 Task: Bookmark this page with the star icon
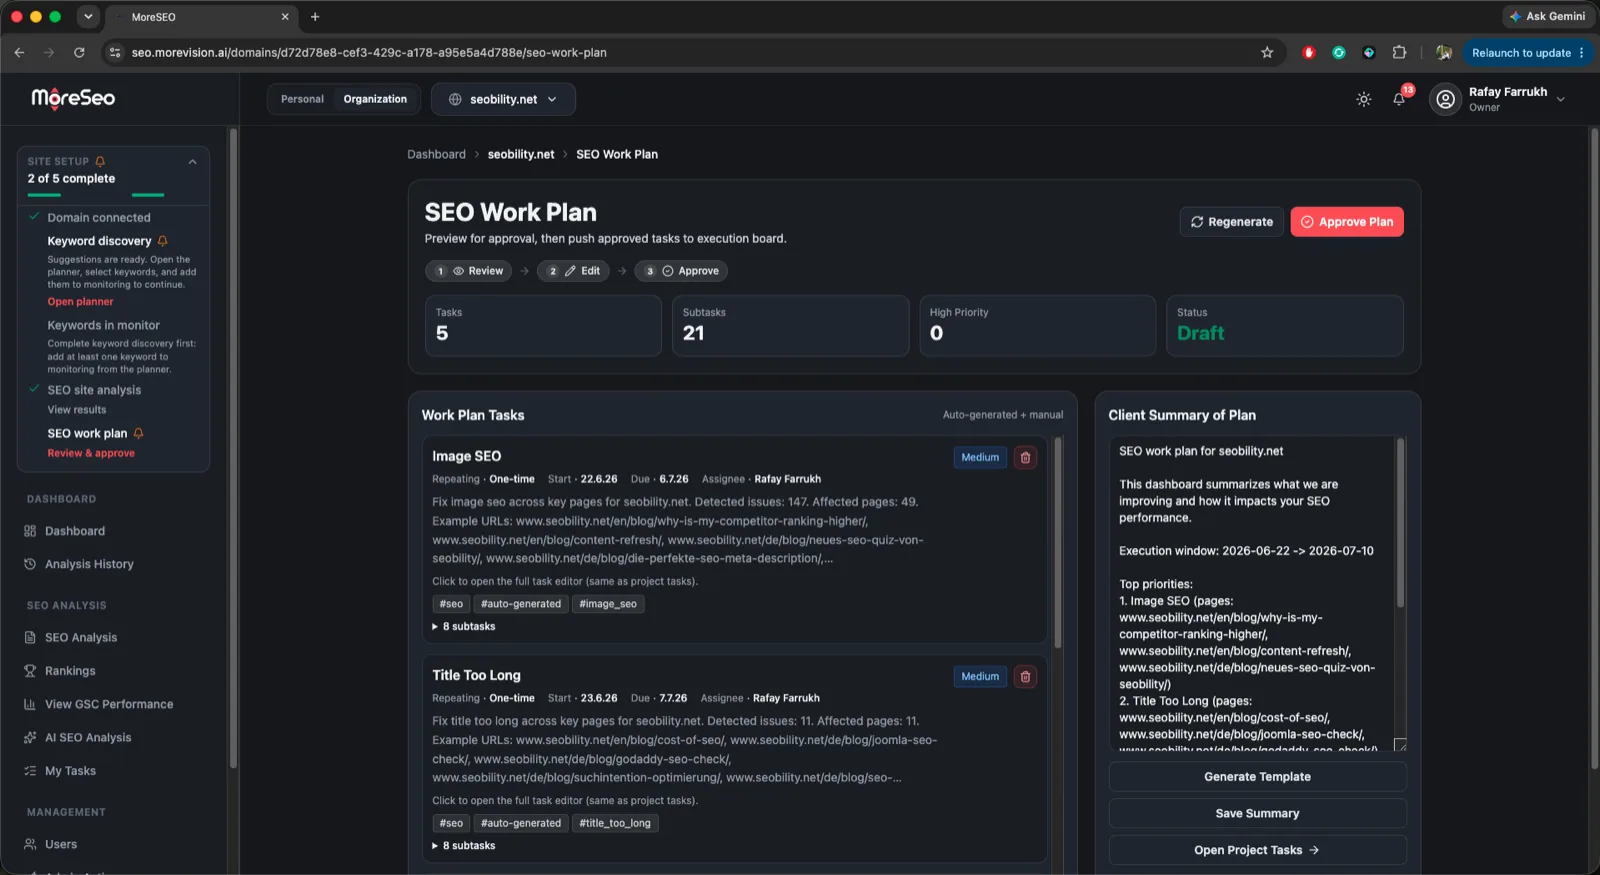click(1267, 53)
